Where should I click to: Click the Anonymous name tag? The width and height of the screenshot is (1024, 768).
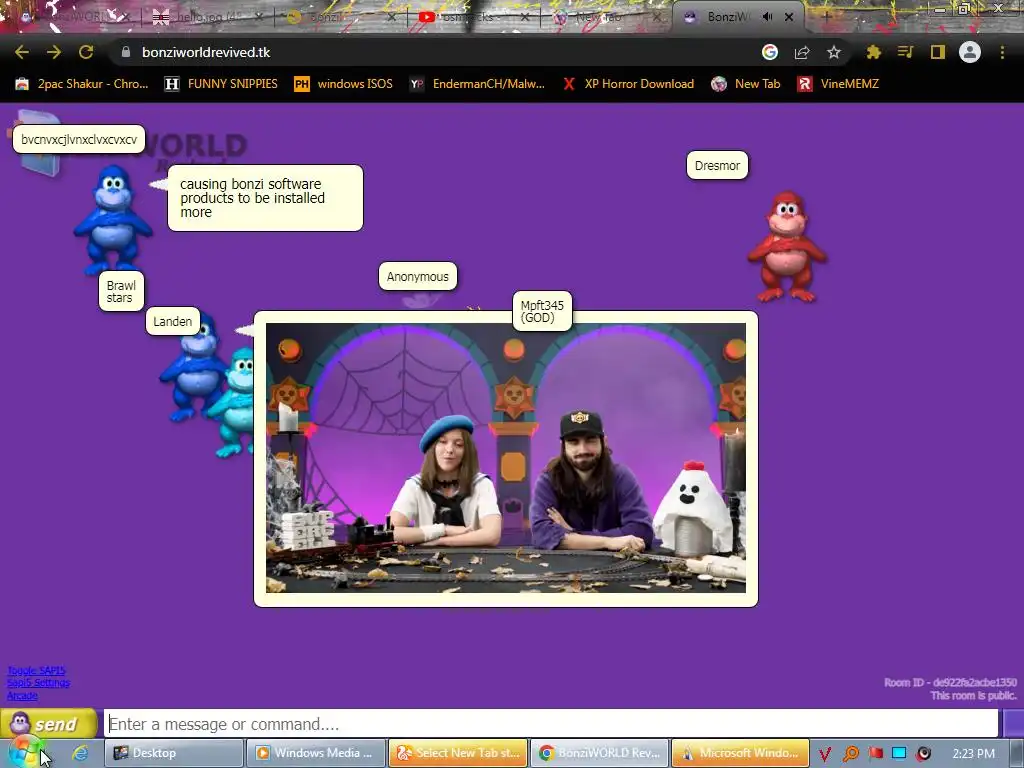tap(418, 276)
